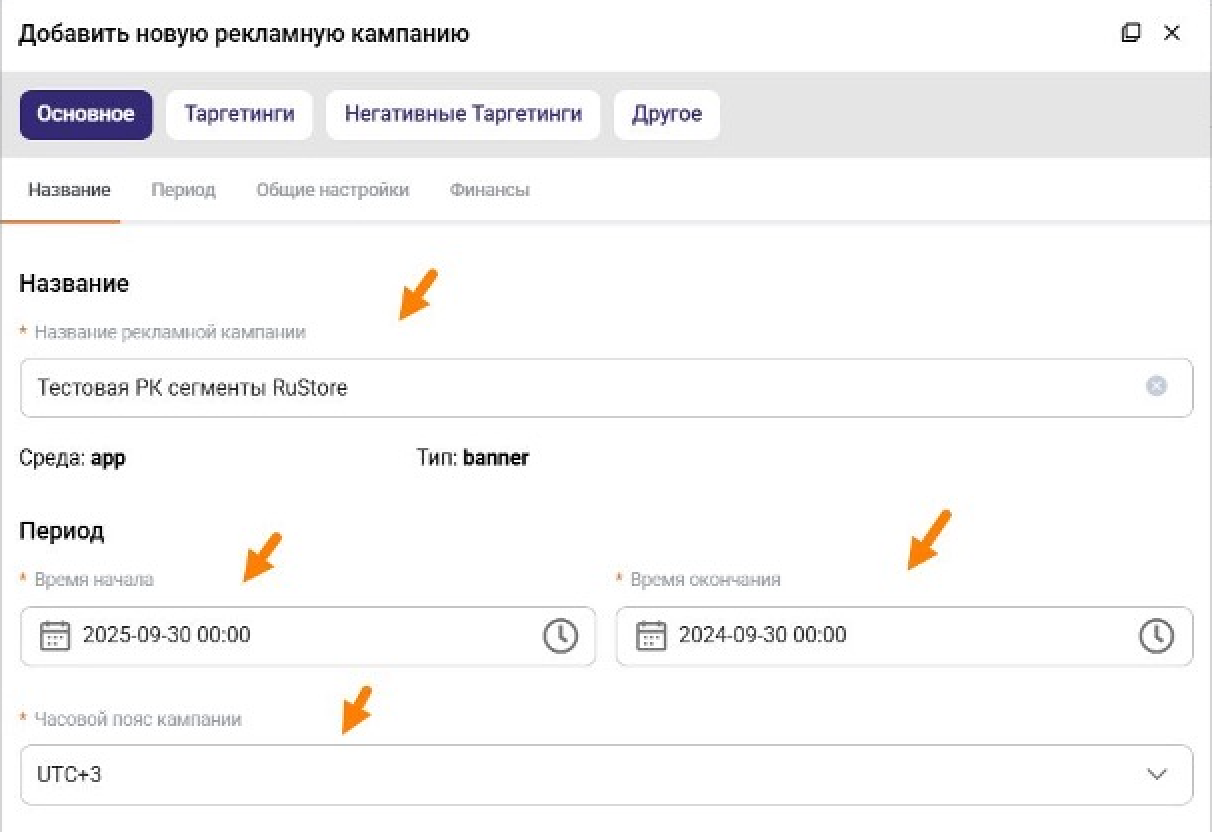Click the chevron arrow of the timezone selector
1212x832 pixels.
(x=1157, y=774)
